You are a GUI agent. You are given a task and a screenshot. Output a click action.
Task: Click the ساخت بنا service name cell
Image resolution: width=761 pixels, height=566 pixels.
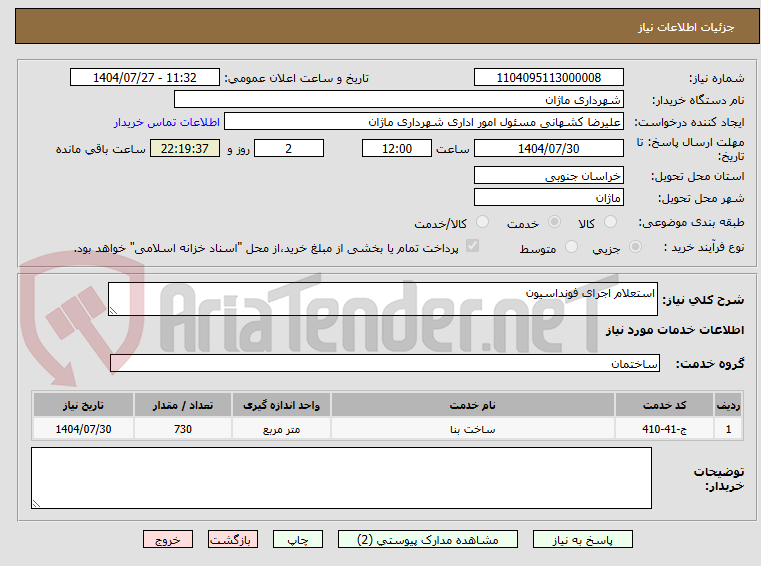click(x=473, y=429)
